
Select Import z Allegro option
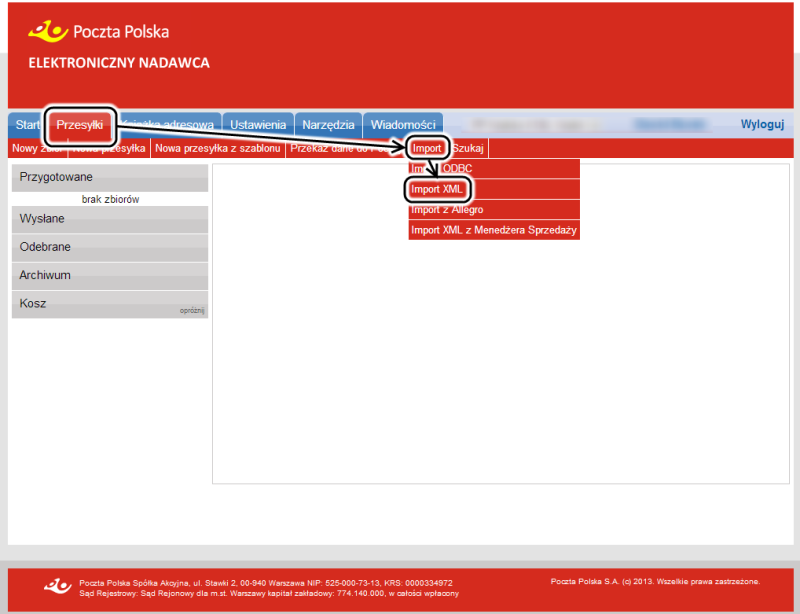click(448, 210)
